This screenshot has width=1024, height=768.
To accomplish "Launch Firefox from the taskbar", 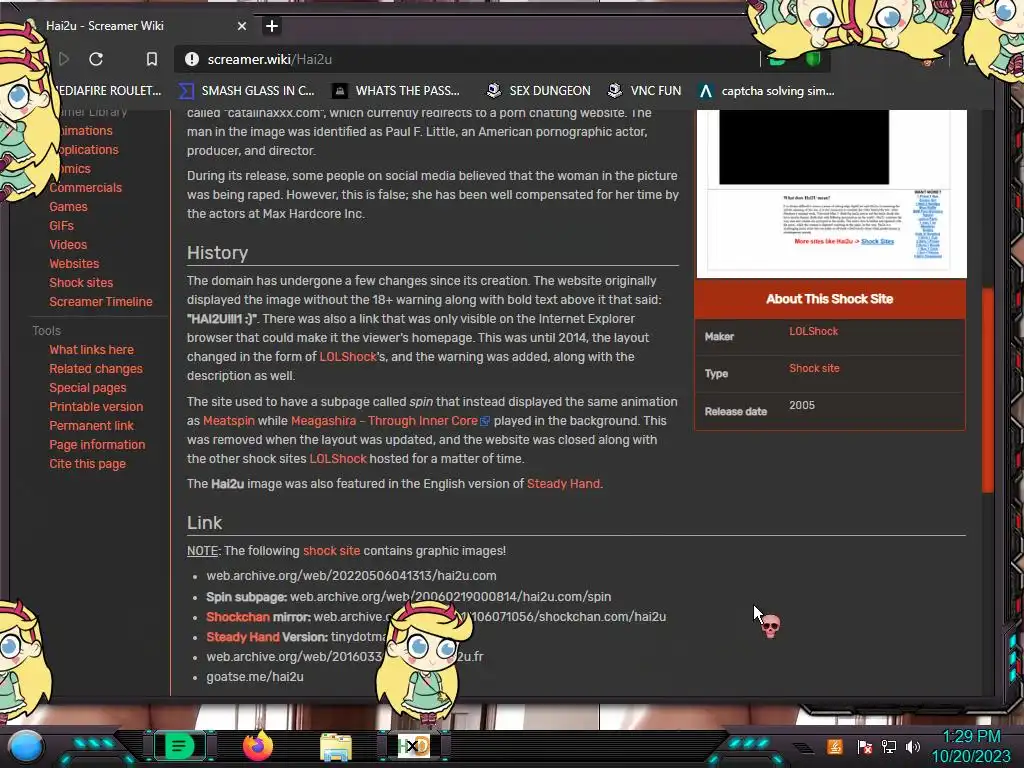I will click(x=258, y=746).
